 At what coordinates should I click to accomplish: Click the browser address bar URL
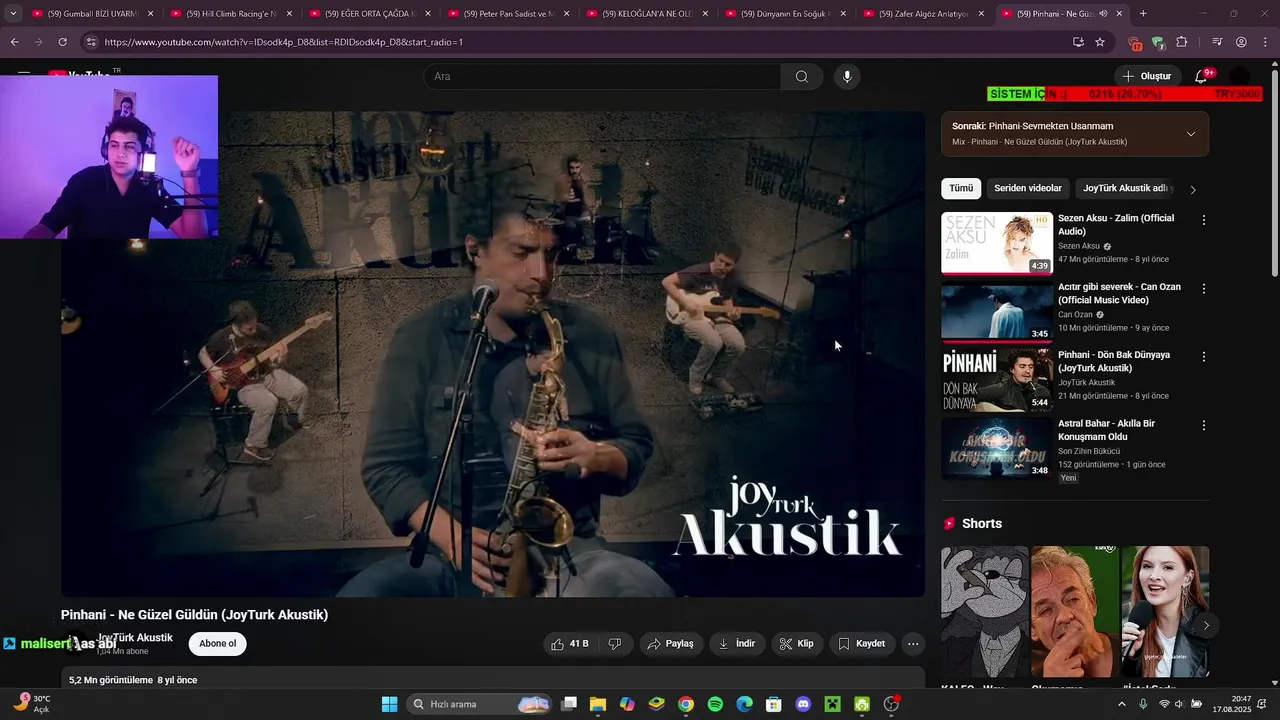(283, 42)
